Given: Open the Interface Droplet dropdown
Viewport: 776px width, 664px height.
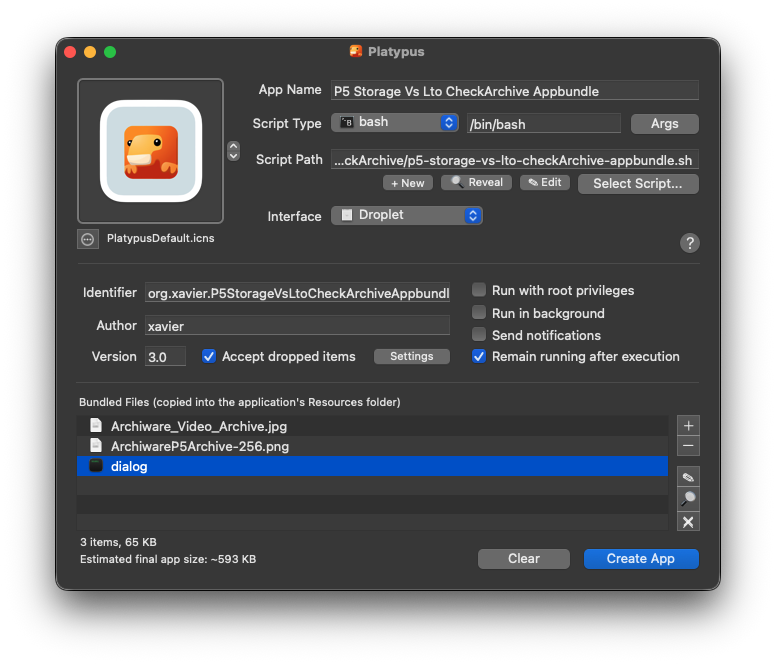Looking at the screenshot, I should 407,215.
